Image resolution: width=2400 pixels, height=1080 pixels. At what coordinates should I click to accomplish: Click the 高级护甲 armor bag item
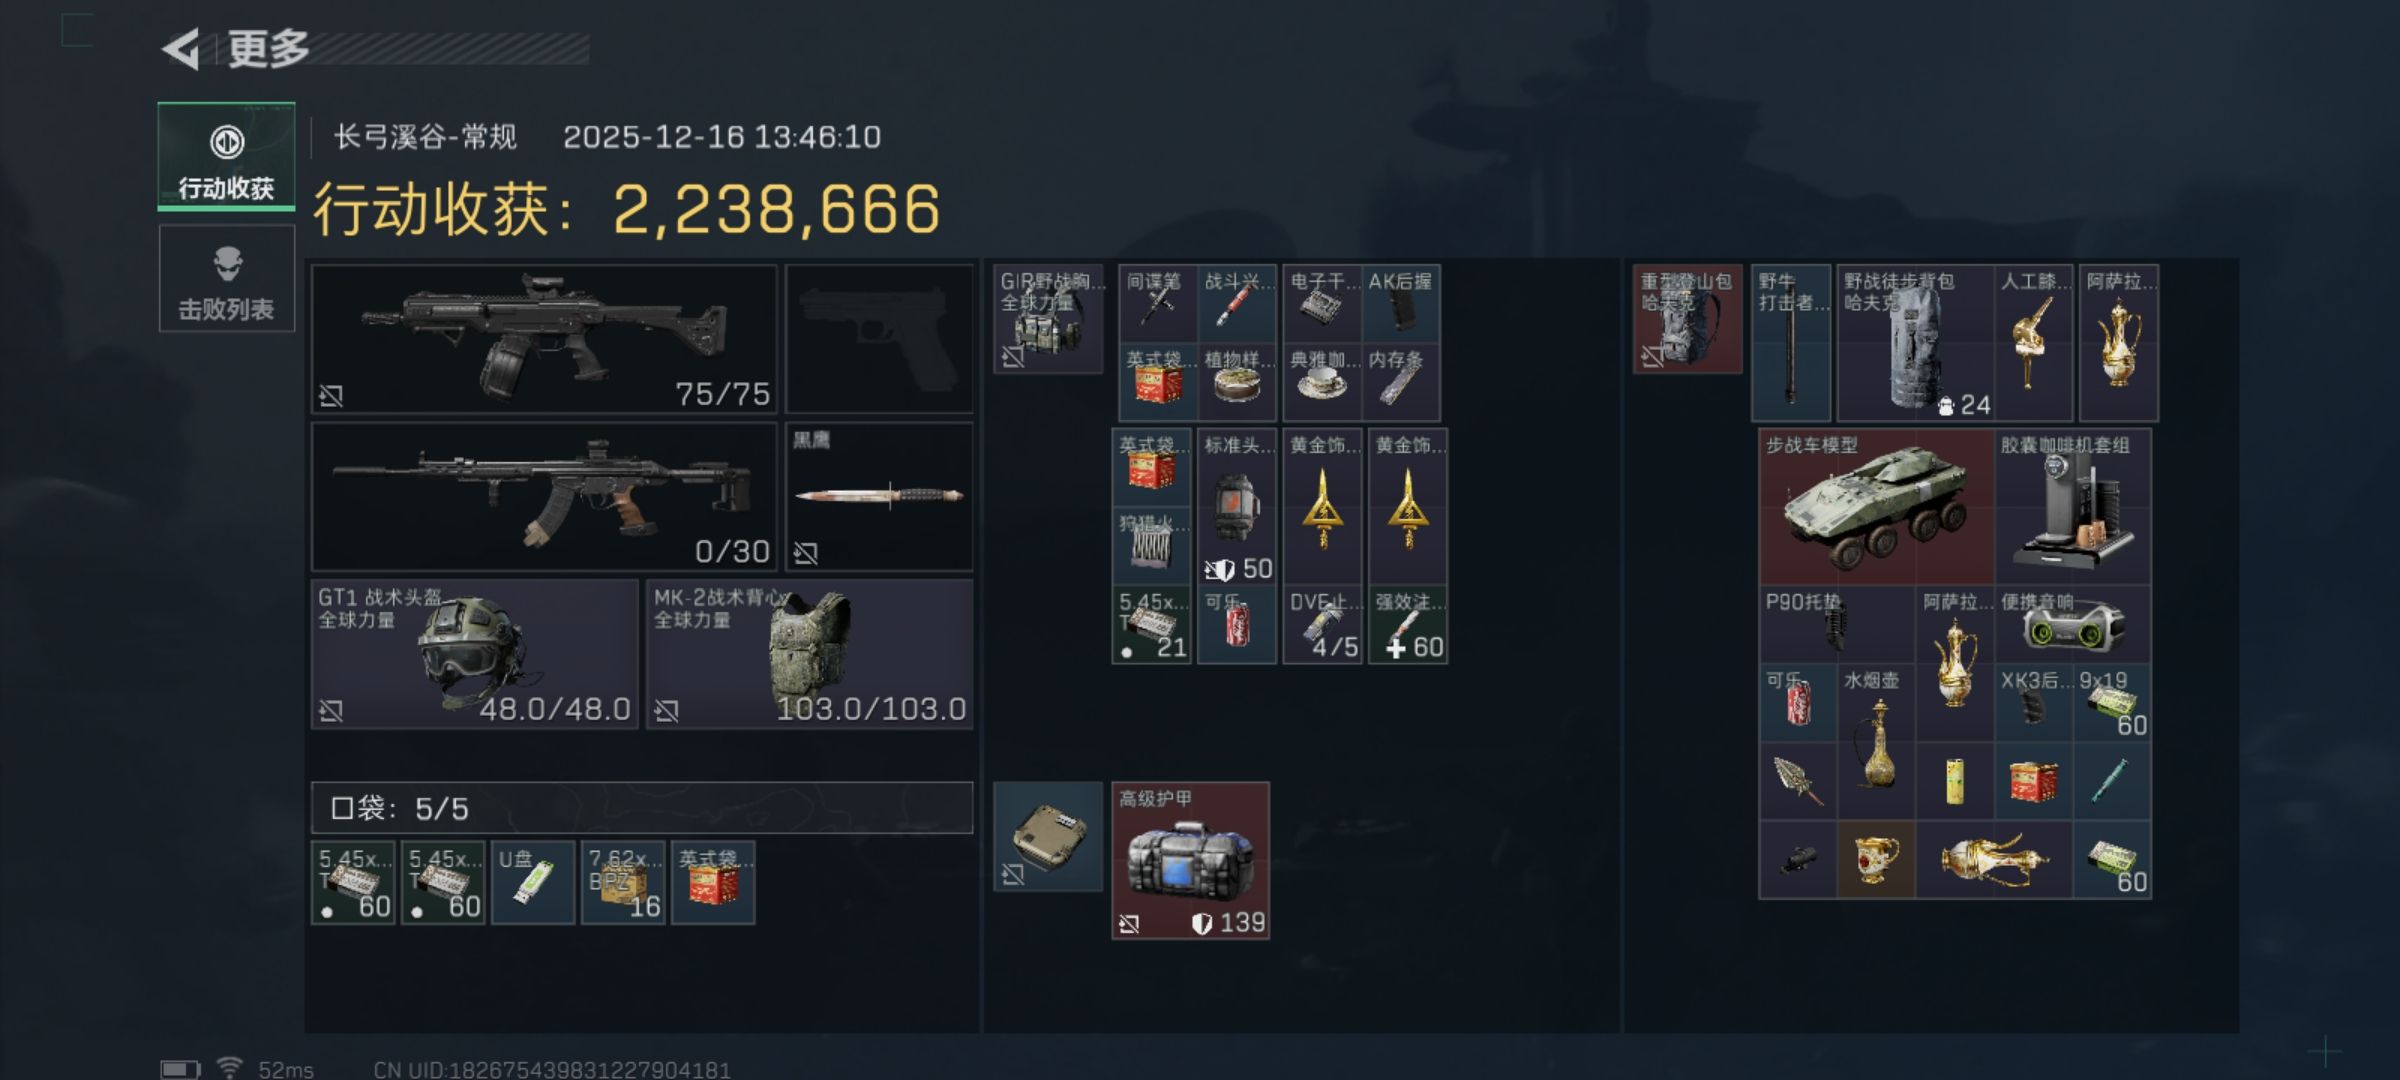(x=1191, y=861)
